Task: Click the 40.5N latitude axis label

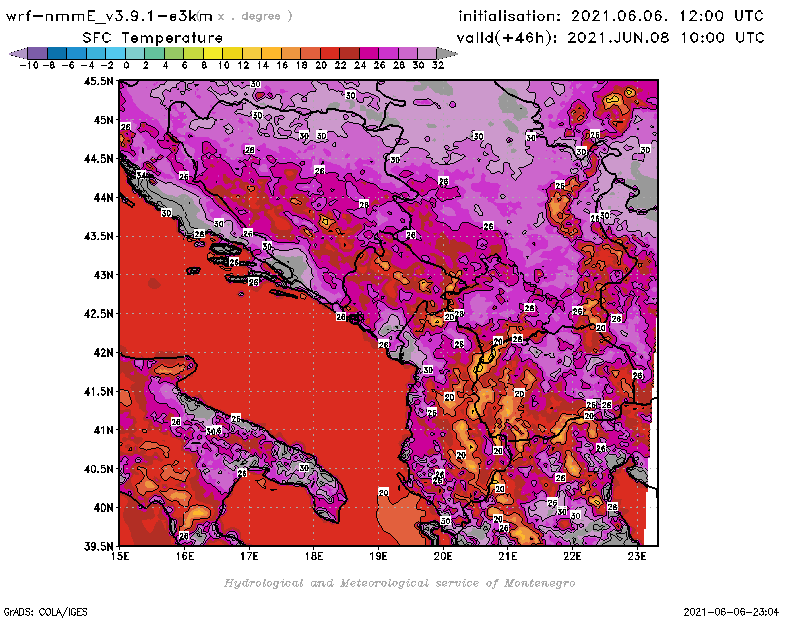Action: coord(98,469)
